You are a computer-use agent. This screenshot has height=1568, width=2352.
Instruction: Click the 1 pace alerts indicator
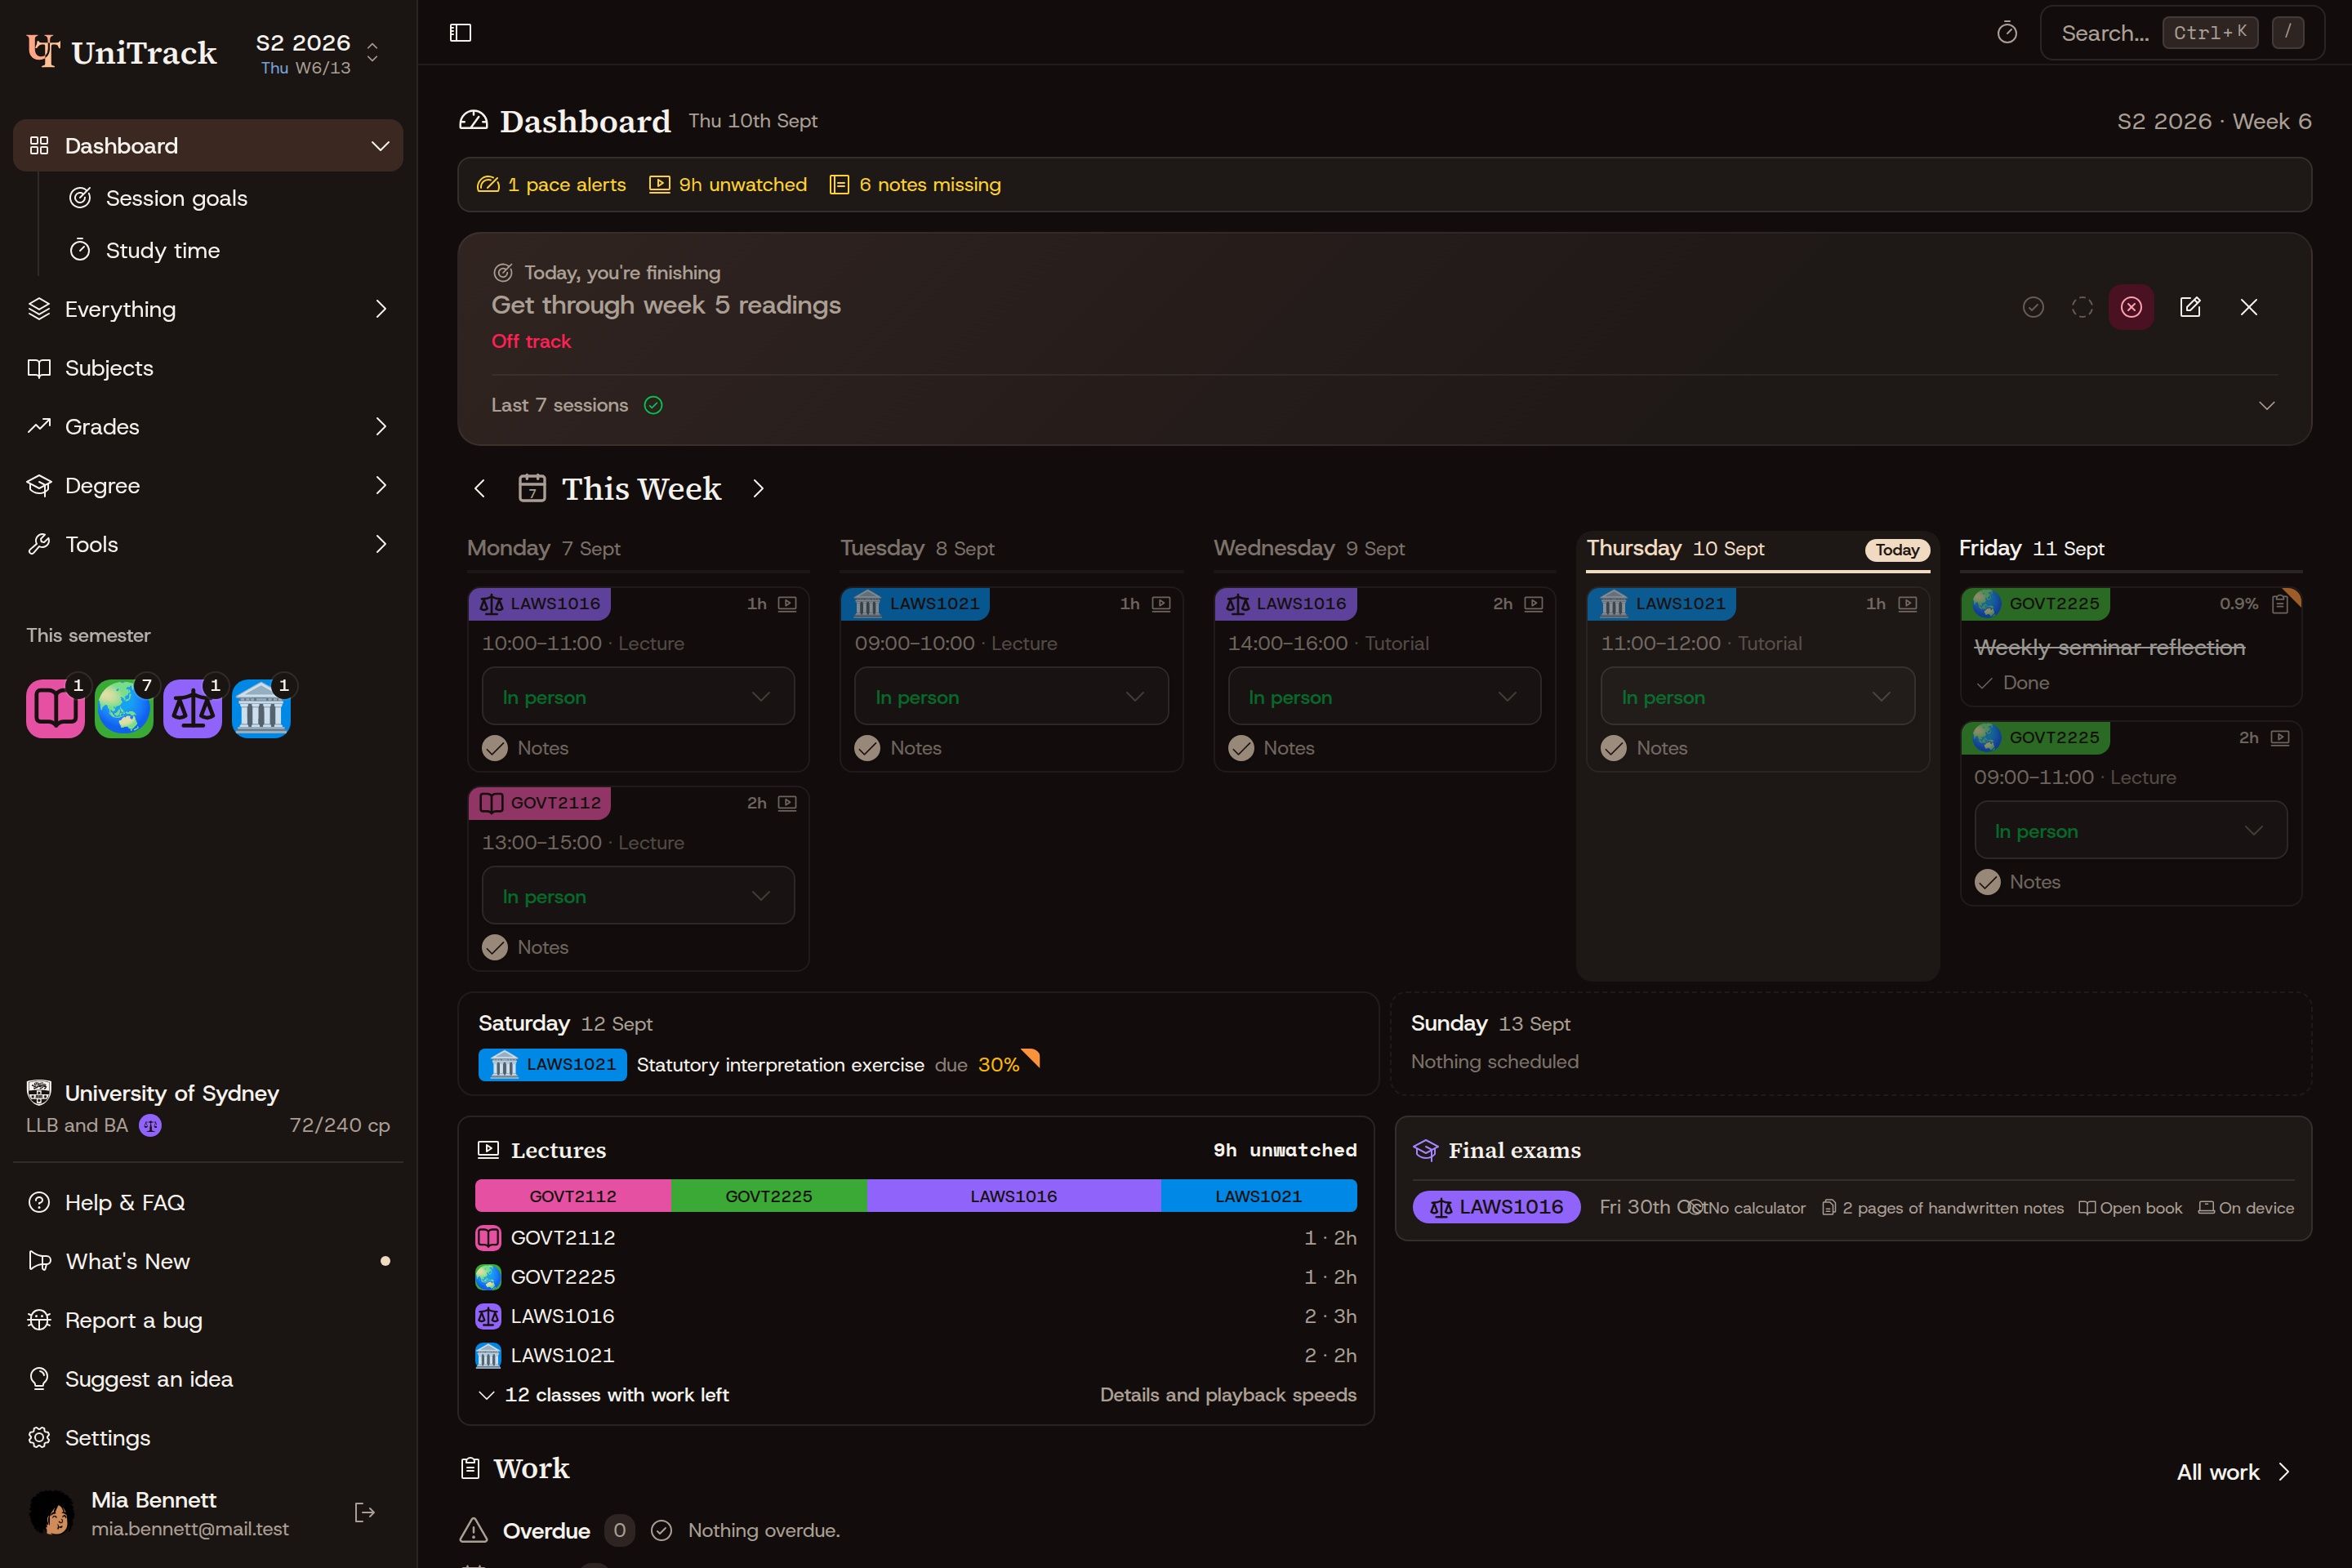pos(552,185)
